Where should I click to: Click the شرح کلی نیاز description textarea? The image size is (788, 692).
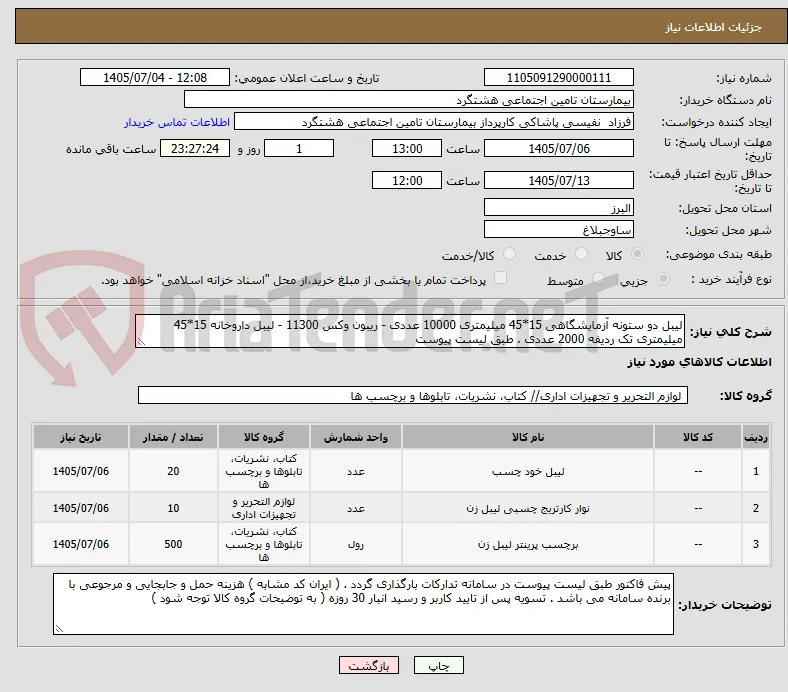click(x=410, y=332)
